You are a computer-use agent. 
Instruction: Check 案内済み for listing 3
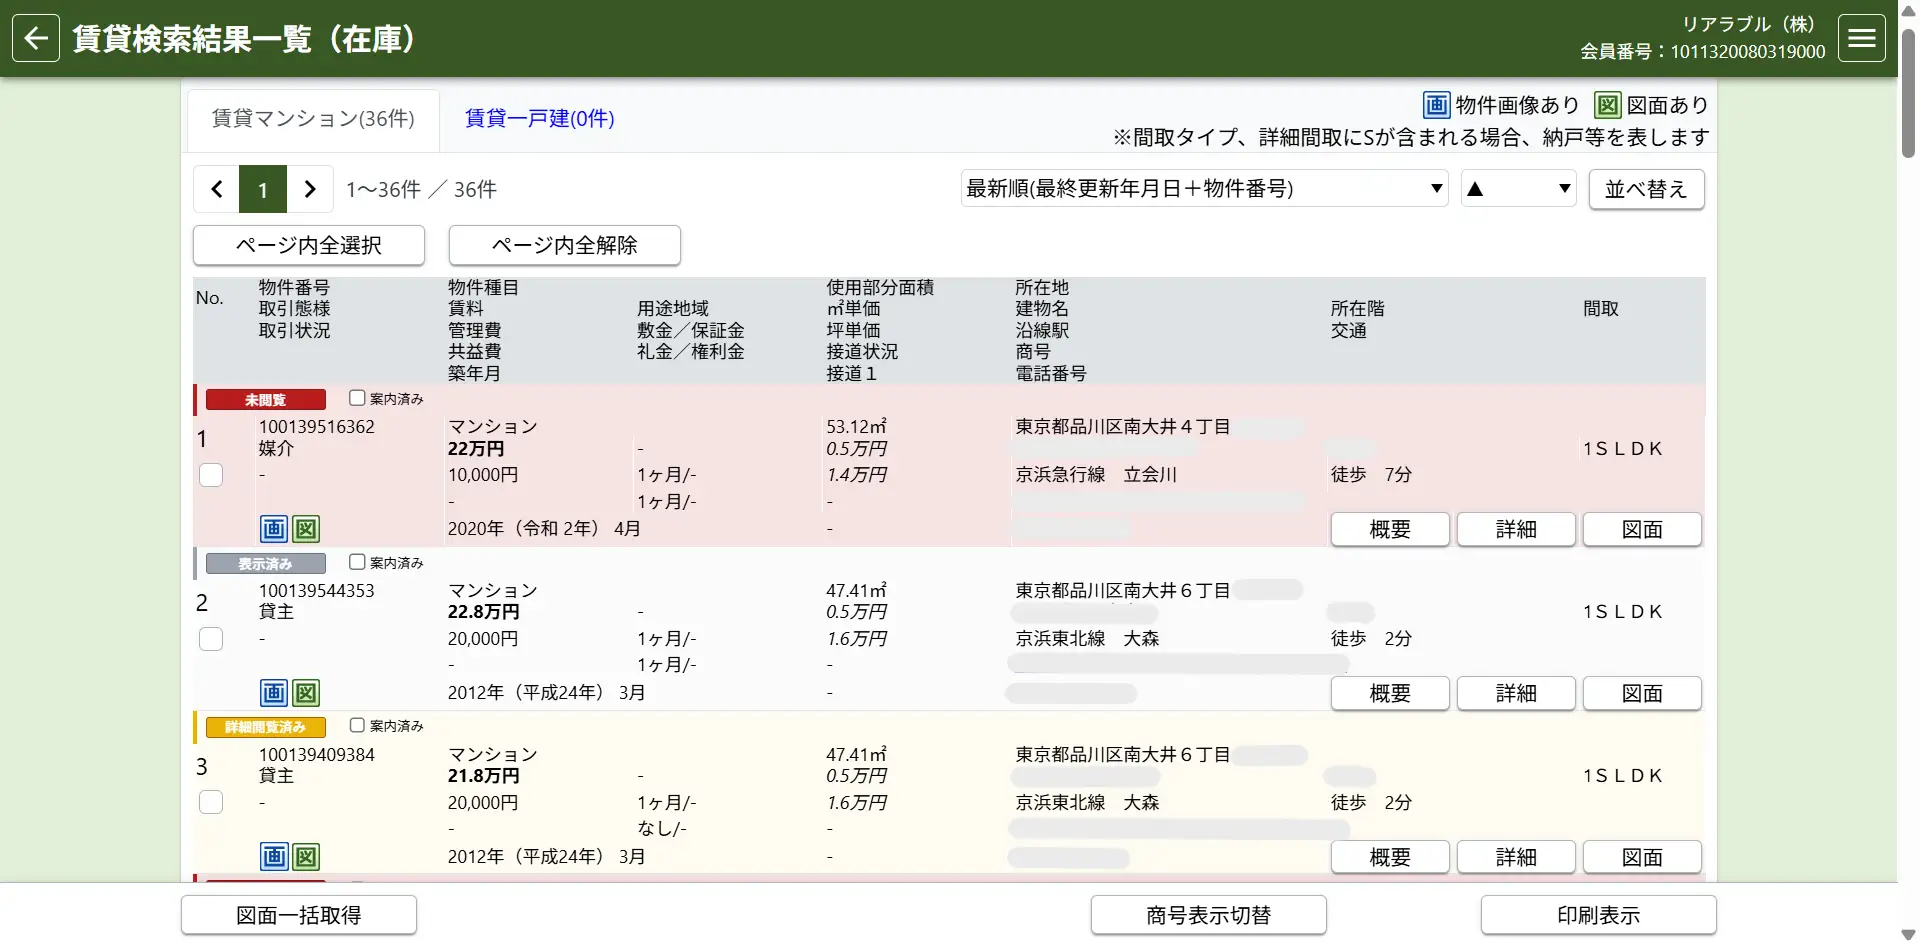[x=357, y=725]
